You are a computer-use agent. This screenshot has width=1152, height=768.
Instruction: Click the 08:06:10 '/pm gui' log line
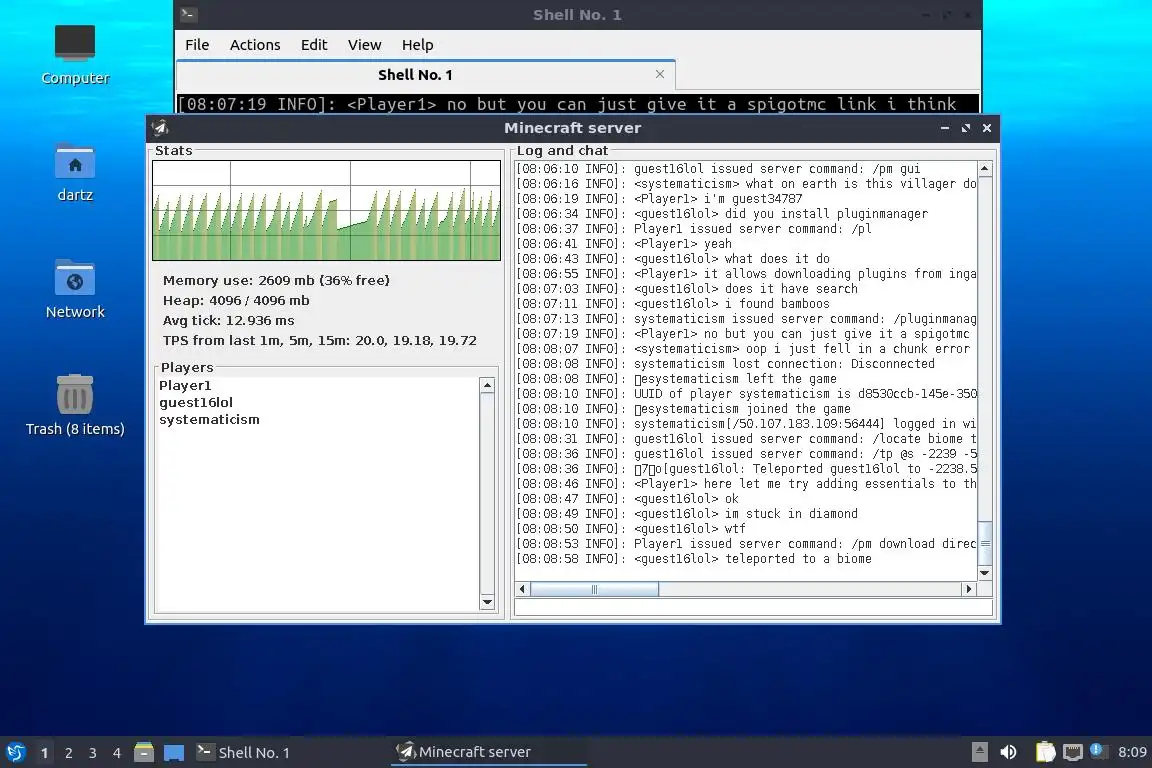click(718, 169)
